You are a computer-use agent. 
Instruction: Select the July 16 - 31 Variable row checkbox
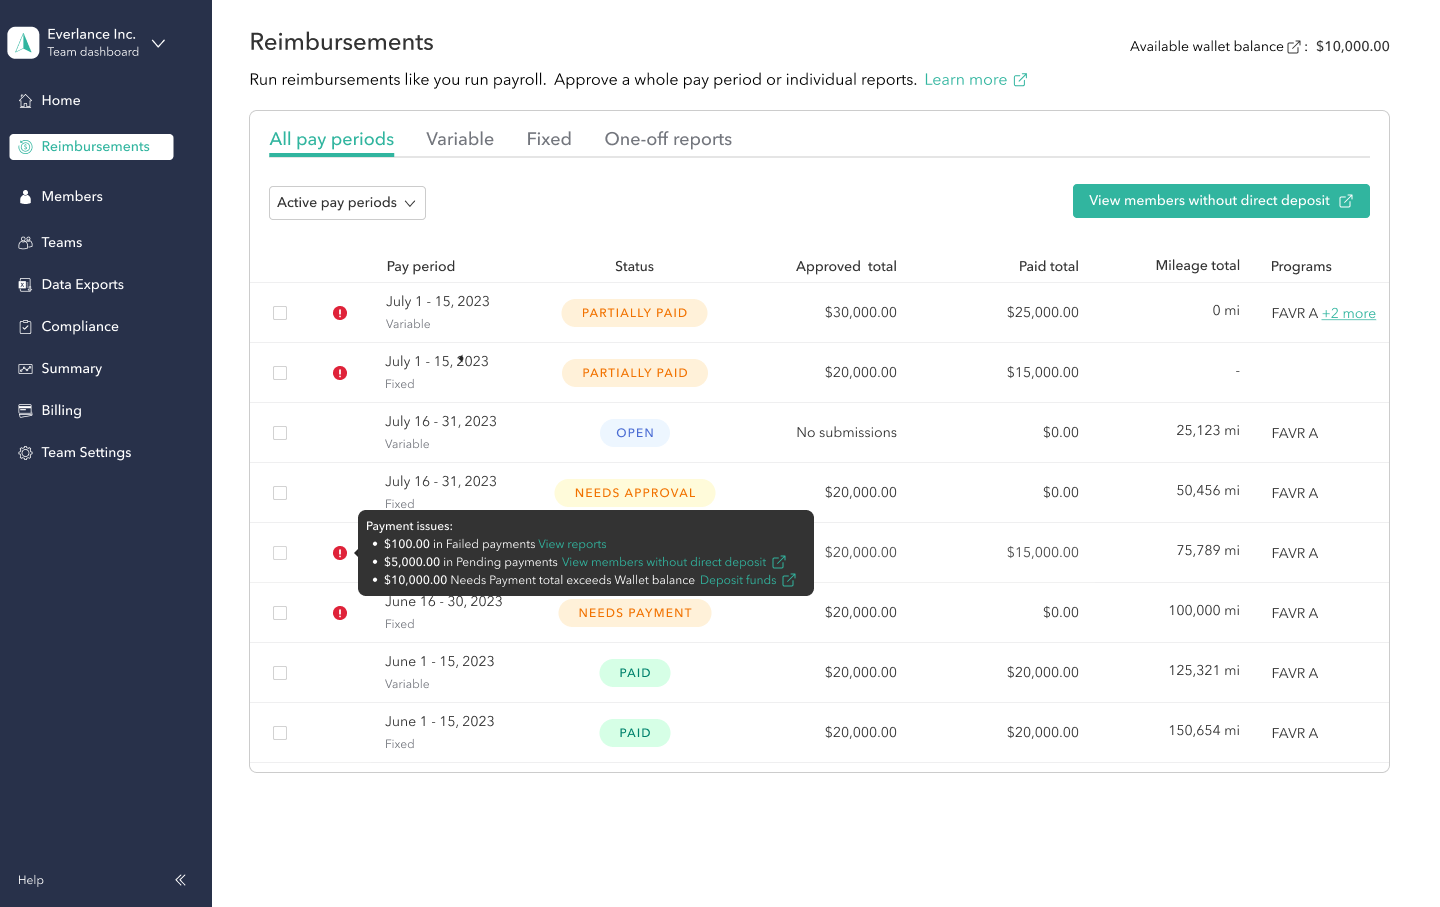(x=280, y=432)
